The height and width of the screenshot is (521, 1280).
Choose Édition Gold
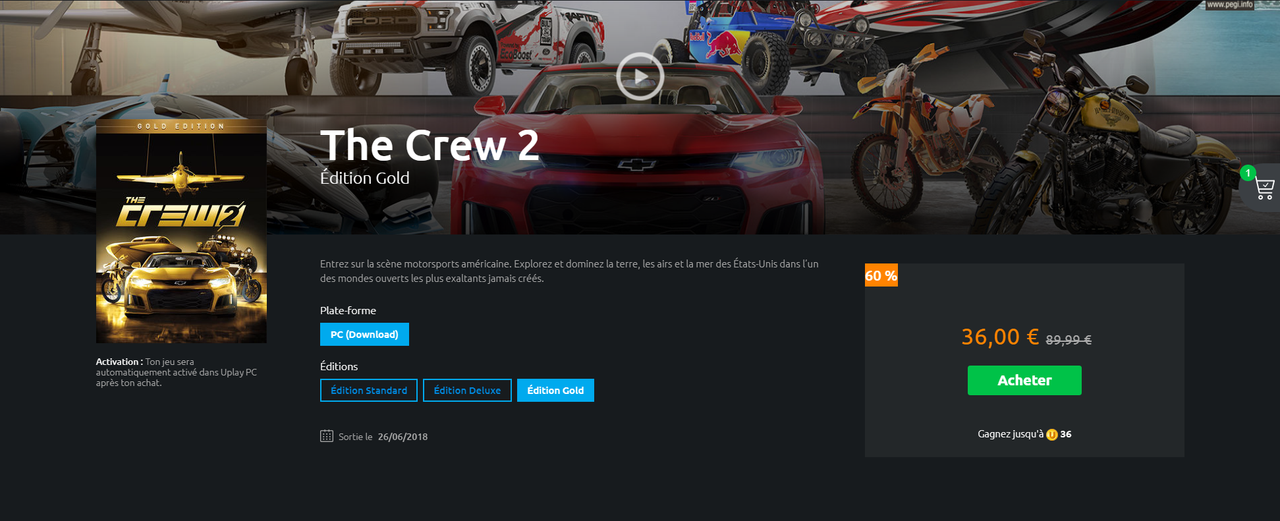(x=555, y=390)
